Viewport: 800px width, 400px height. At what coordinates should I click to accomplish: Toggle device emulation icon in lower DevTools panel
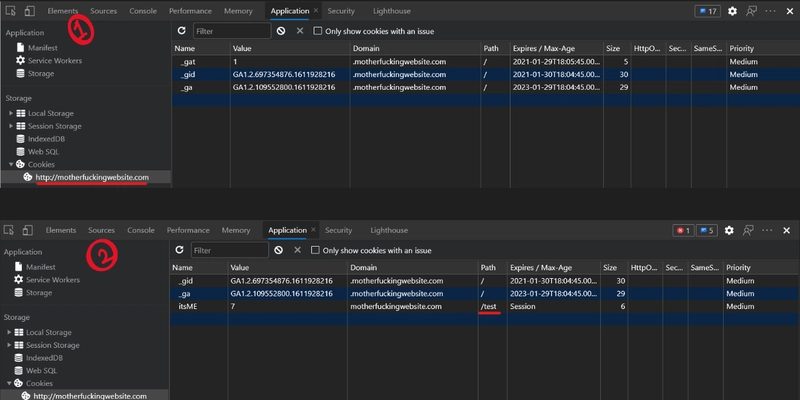tap(28, 230)
